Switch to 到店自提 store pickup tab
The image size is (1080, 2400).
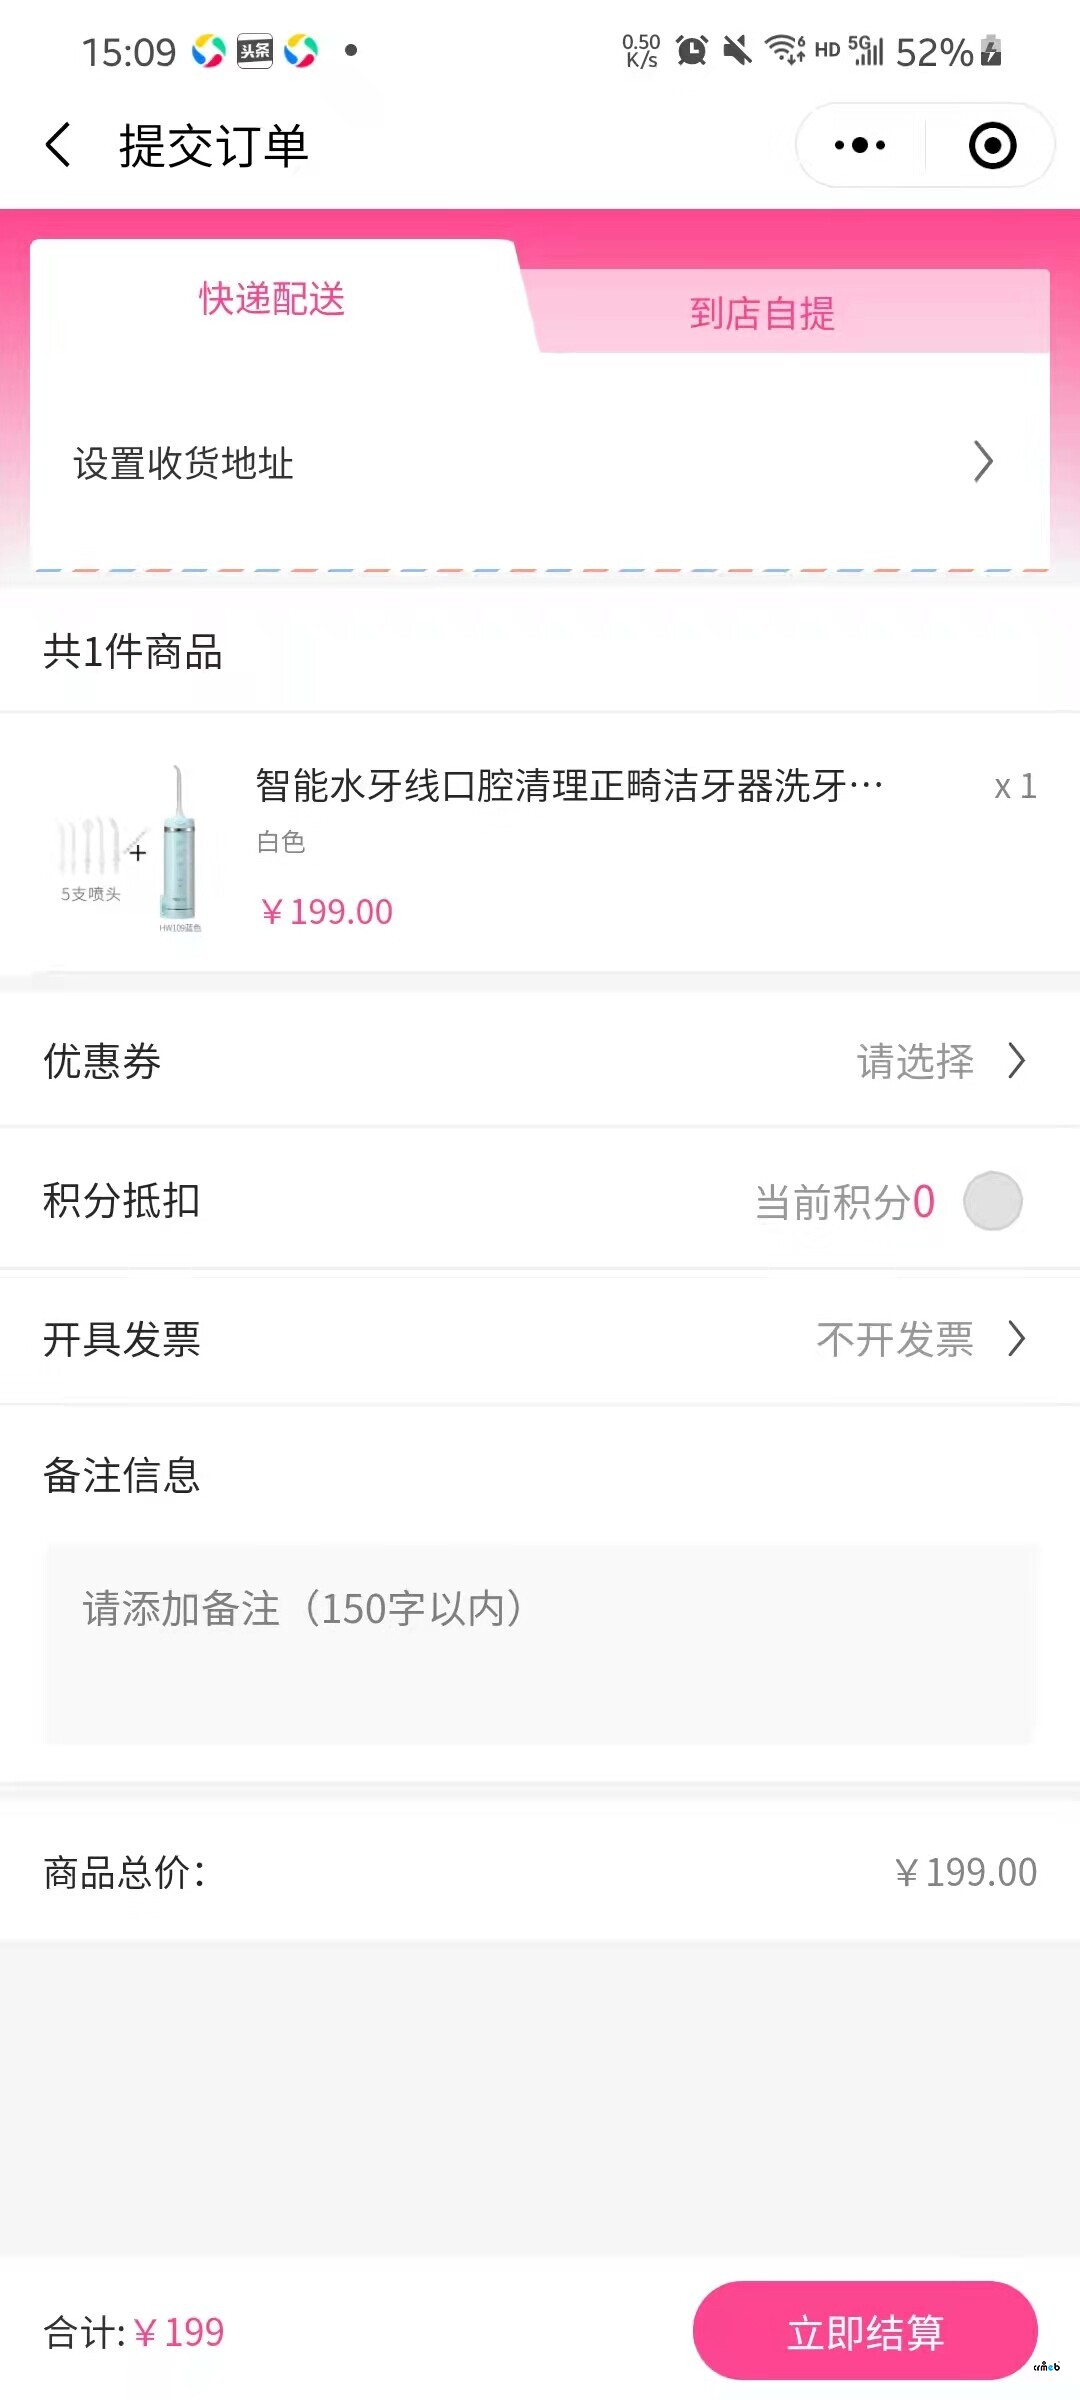click(x=762, y=313)
